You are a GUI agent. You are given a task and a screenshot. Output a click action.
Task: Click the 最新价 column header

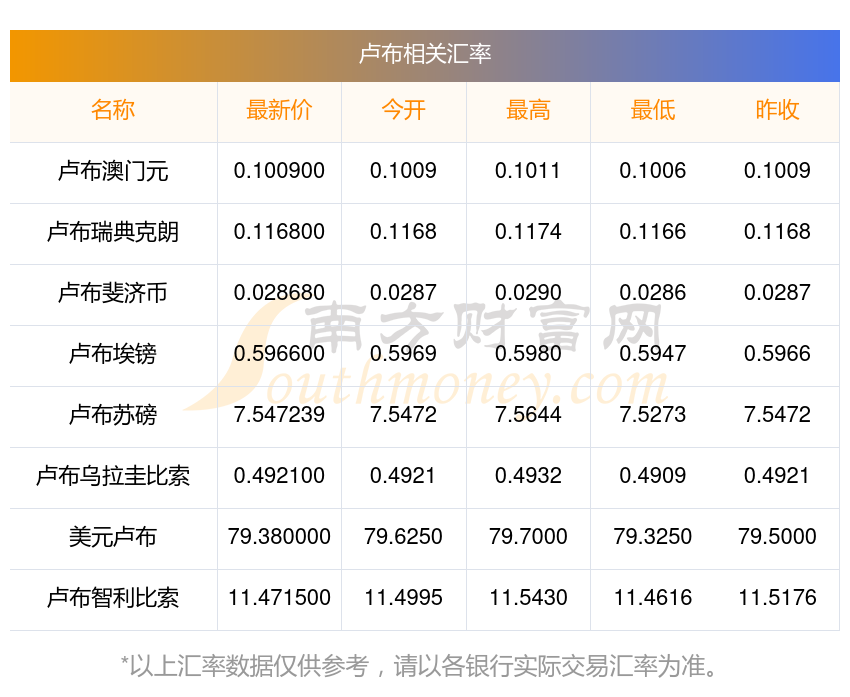[279, 111]
